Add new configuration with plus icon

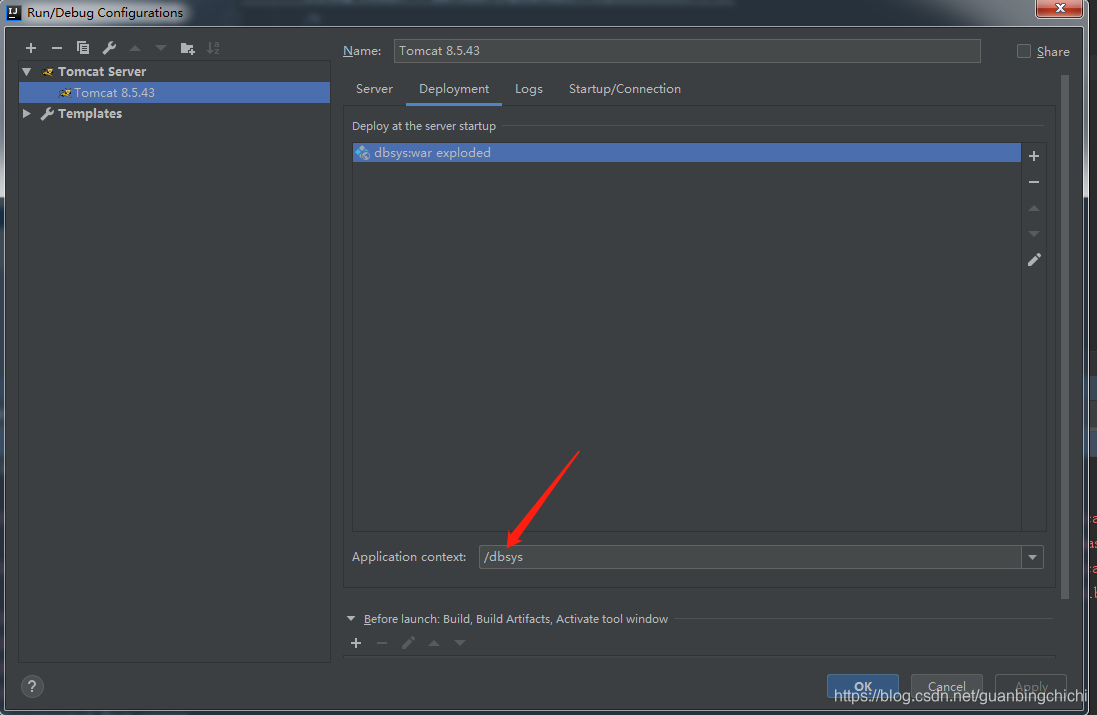click(31, 48)
